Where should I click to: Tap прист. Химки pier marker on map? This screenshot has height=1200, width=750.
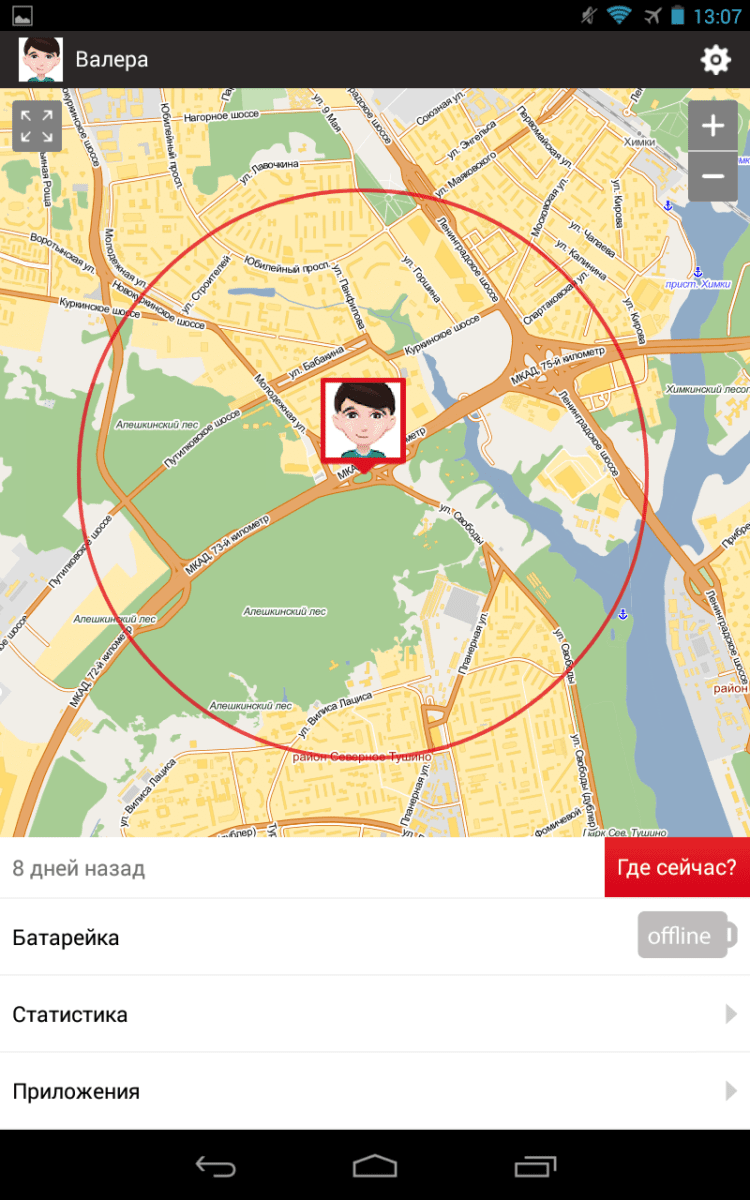point(698,273)
